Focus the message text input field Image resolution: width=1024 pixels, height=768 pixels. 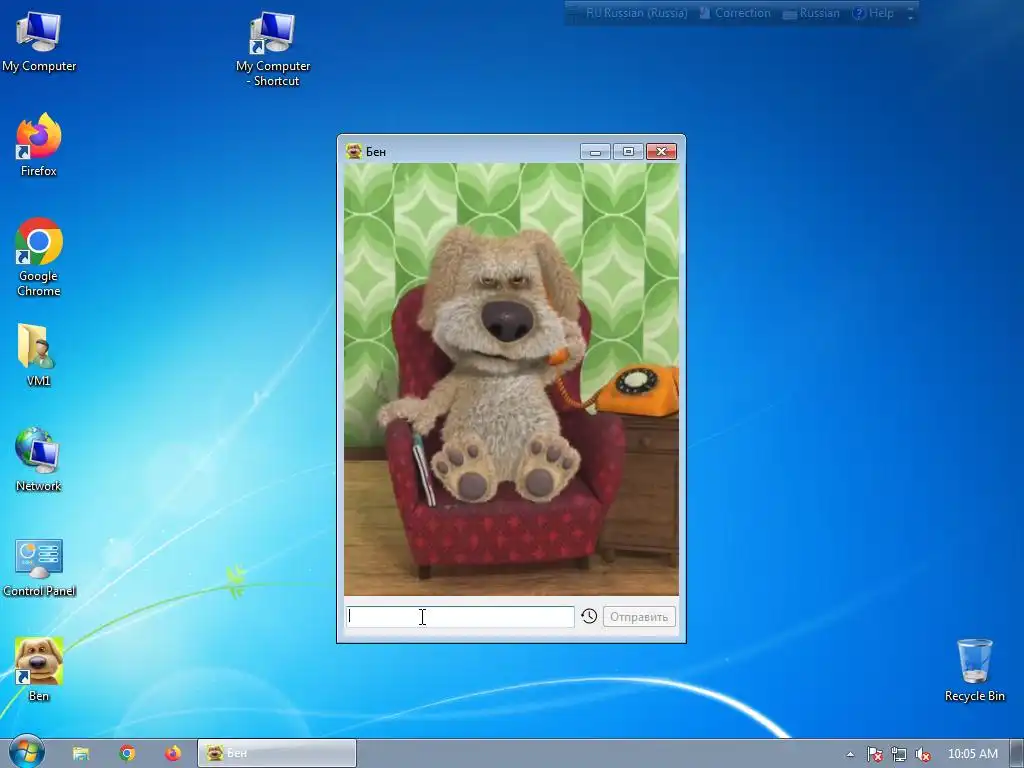pos(460,616)
